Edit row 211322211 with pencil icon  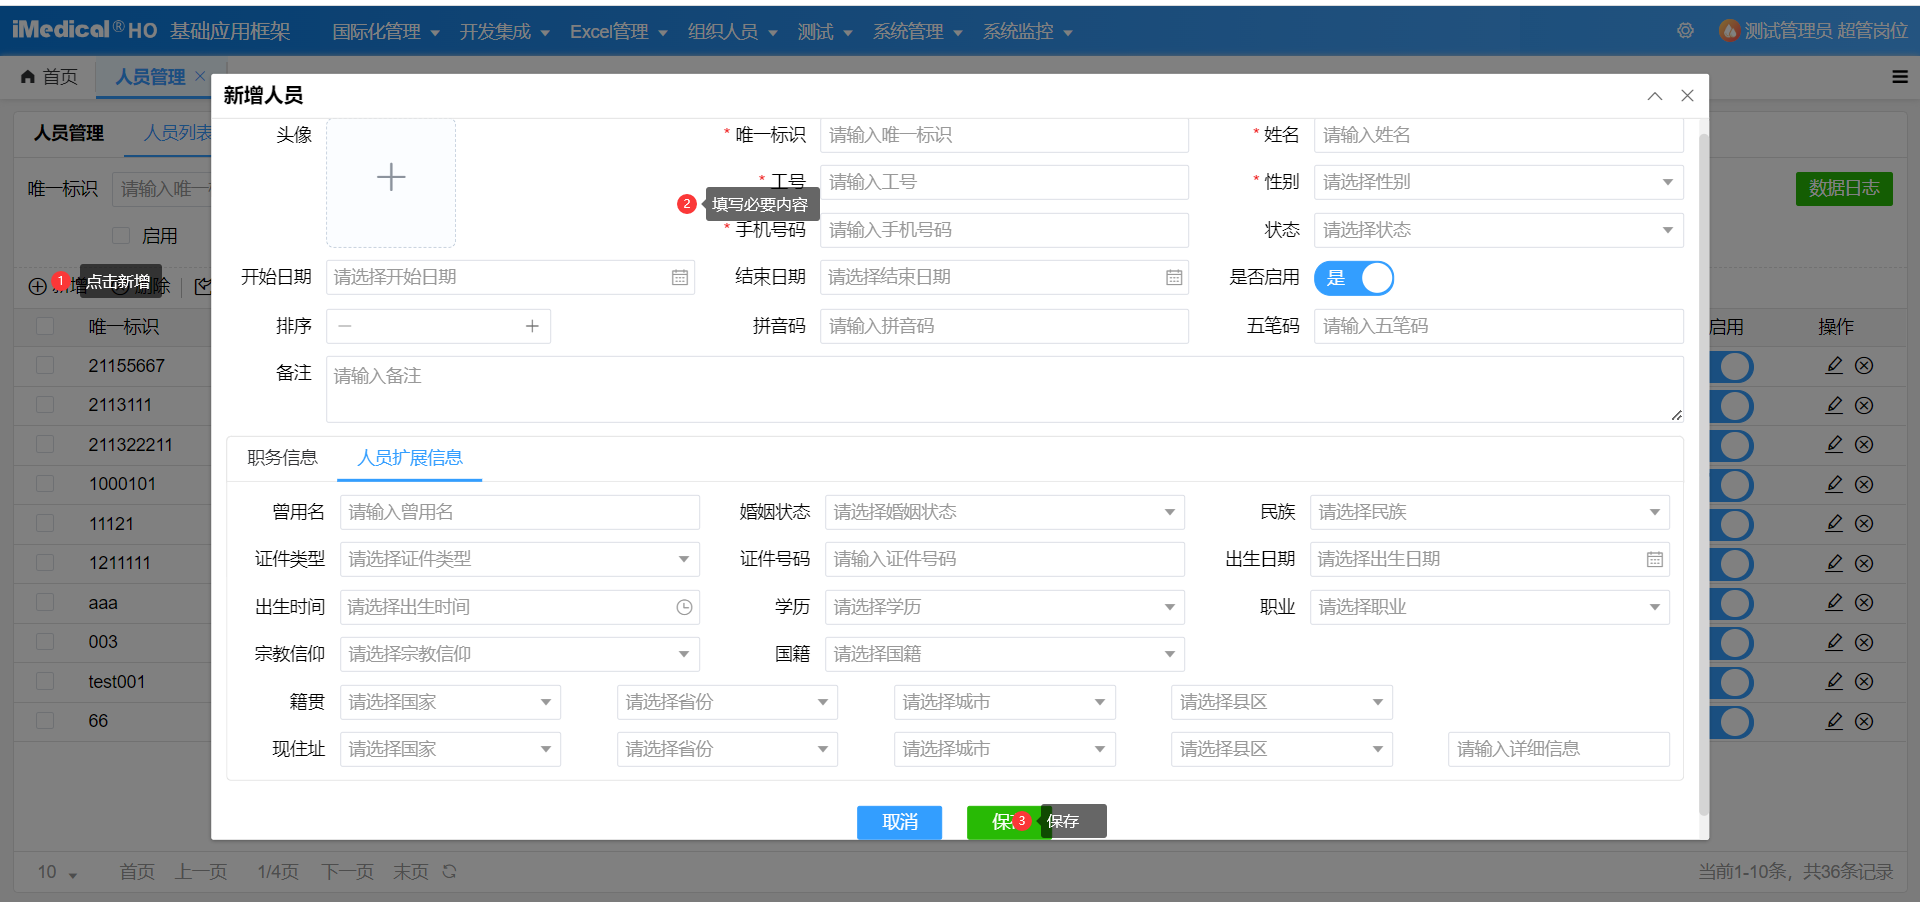coord(1834,445)
